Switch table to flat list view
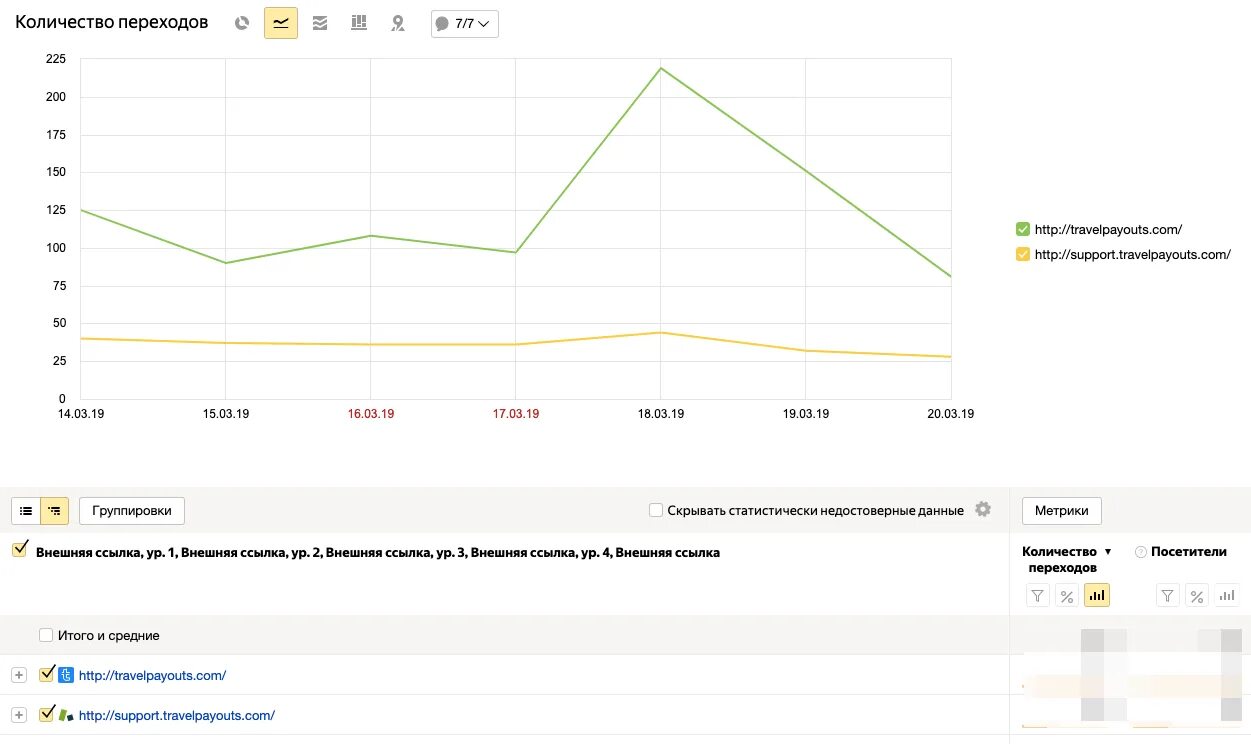 tap(26, 510)
